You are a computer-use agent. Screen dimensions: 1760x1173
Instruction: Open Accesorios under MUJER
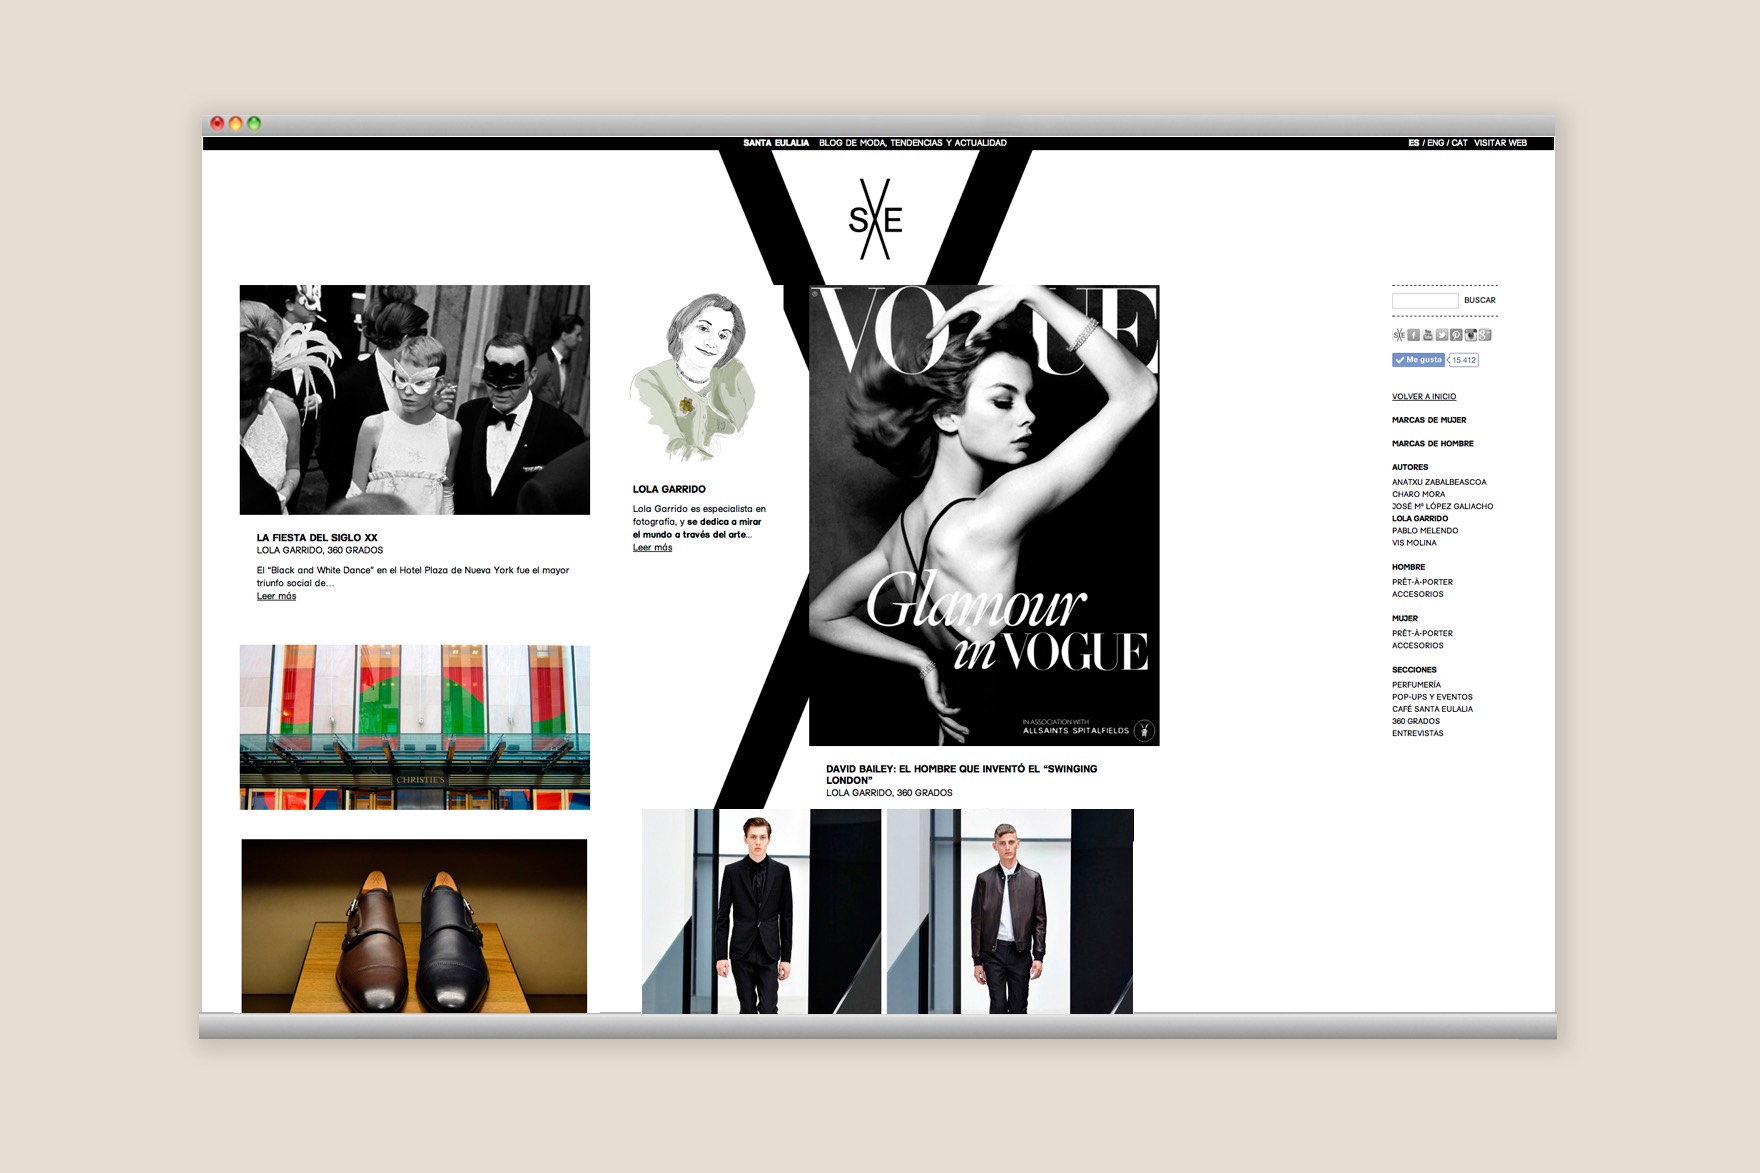[1418, 646]
